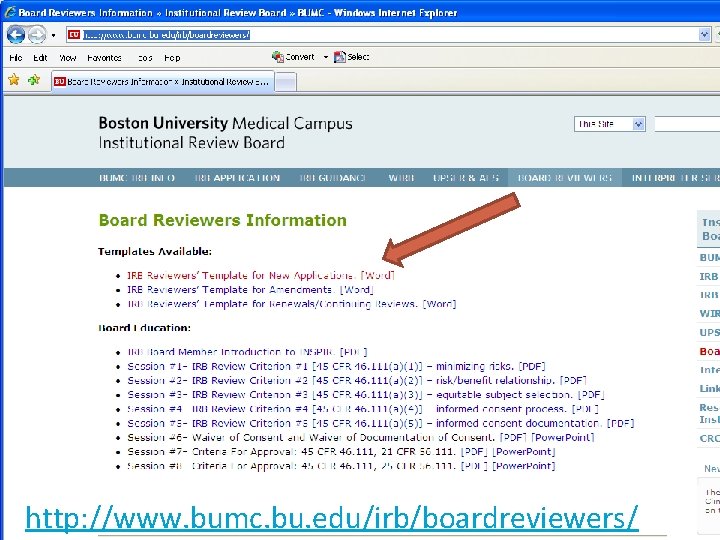
Task: Open Session #2 risk/benefit relationship link
Action: (x=357, y=381)
